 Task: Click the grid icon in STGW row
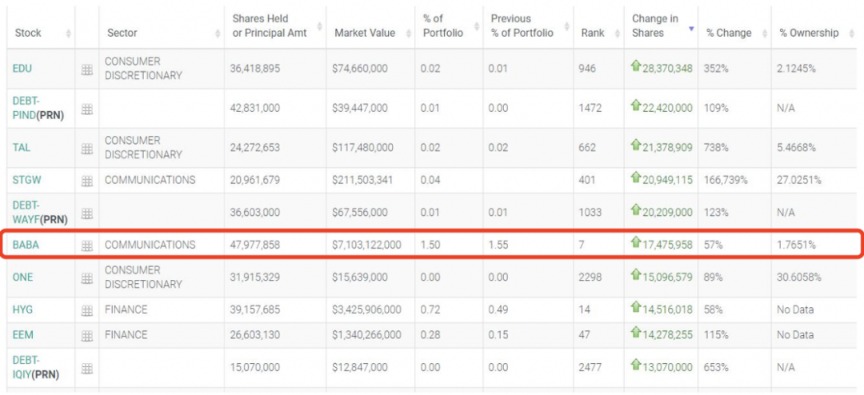87,181
